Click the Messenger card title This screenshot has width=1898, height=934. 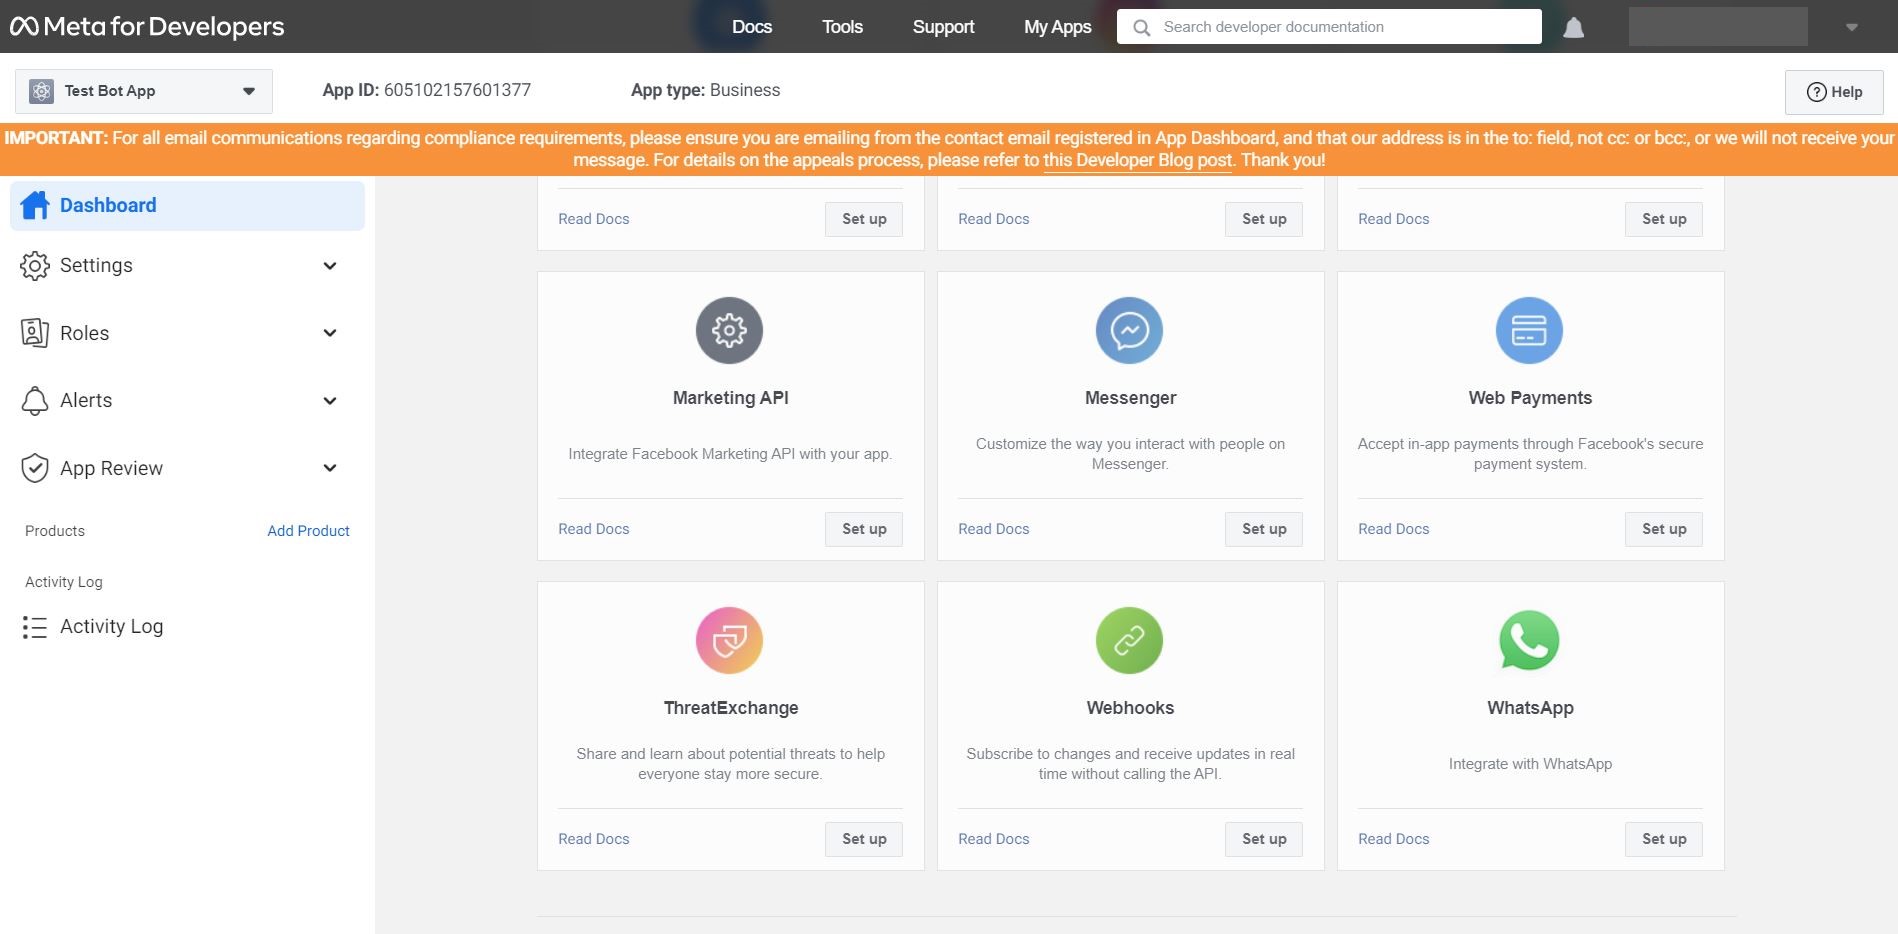coord(1130,398)
